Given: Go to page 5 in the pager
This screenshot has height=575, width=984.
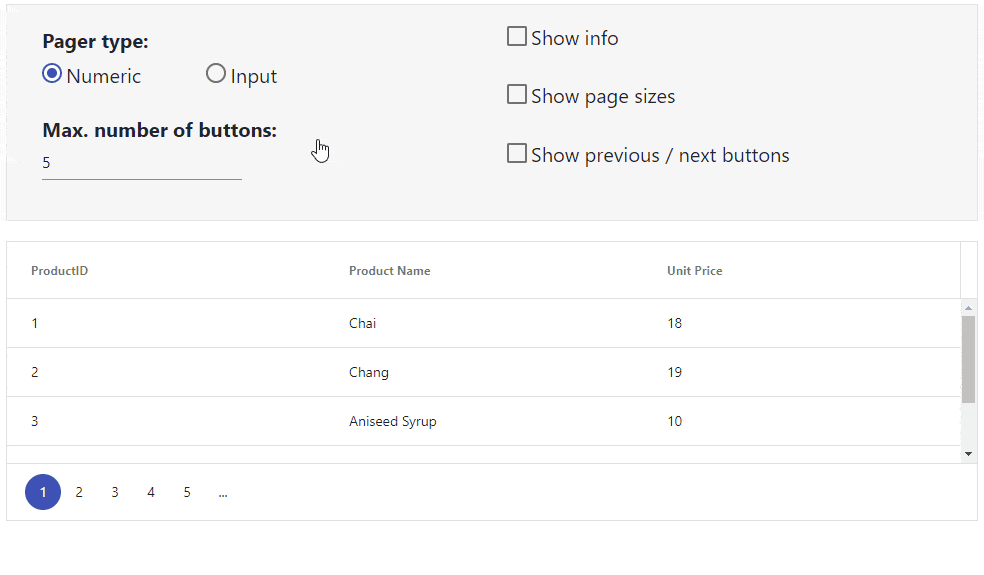Looking at the screenshot, I should (x=187, y=492).
